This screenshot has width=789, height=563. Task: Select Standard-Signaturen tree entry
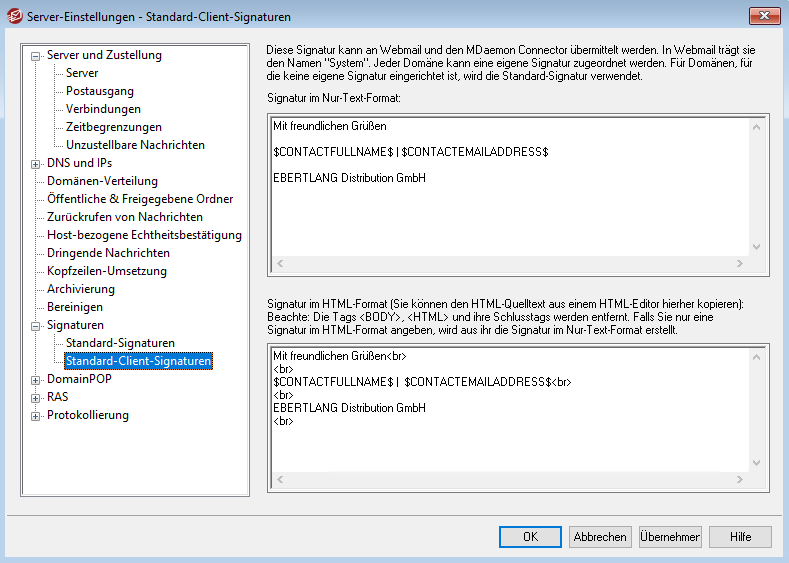point(120,343)
